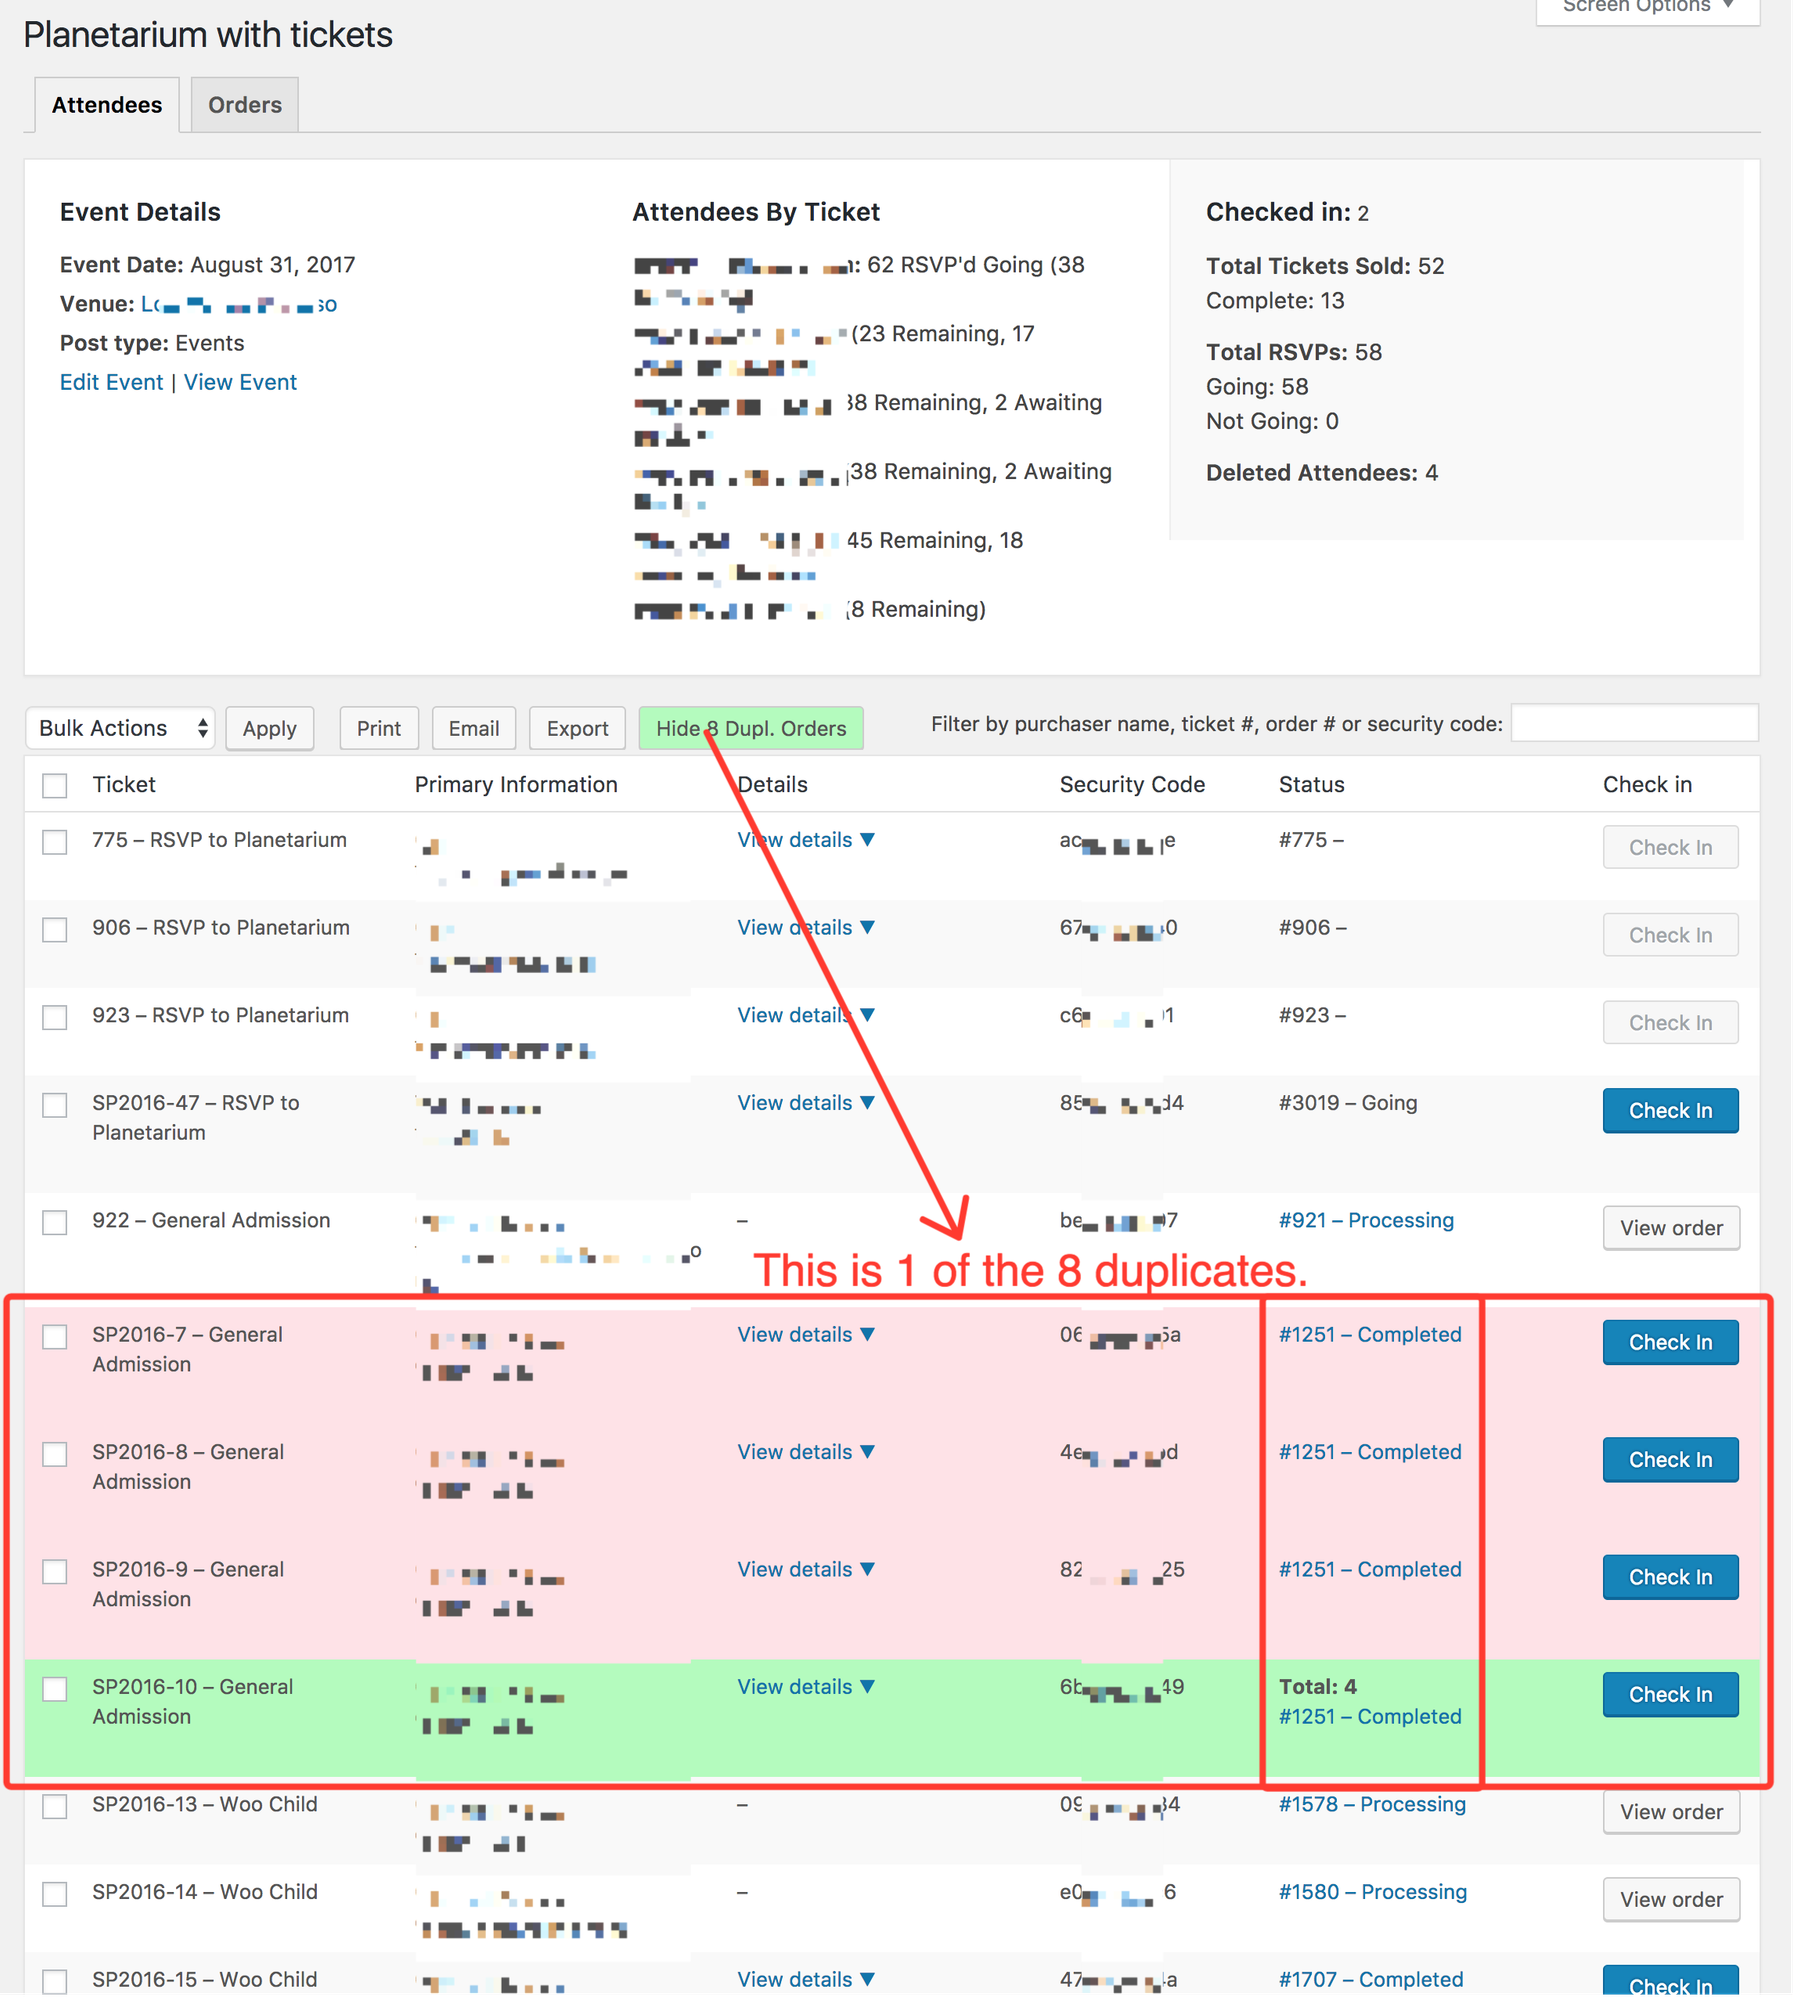
Task: Click the Print button
Action: click(378, 728)
